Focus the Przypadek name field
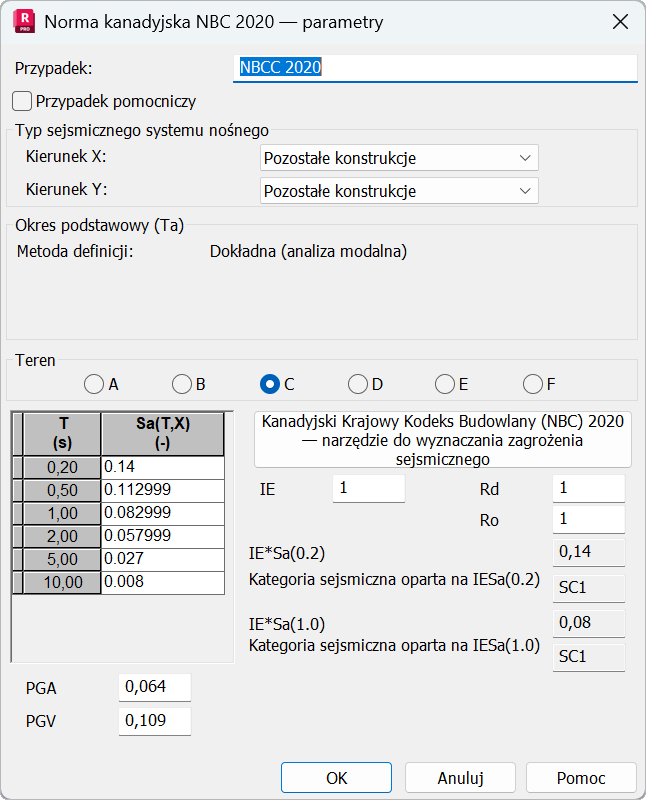The height and width of the screenshot is (800, 646). tap(435, 68)
